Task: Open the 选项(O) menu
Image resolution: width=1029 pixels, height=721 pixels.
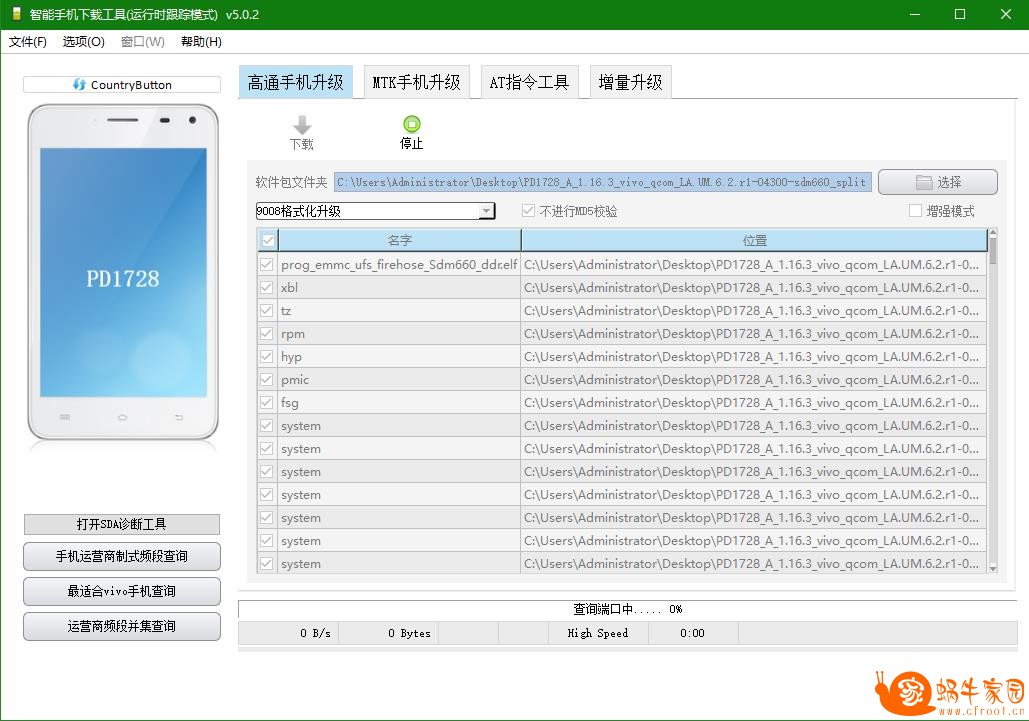Action: pyautogui.click(x=83, y=41)
